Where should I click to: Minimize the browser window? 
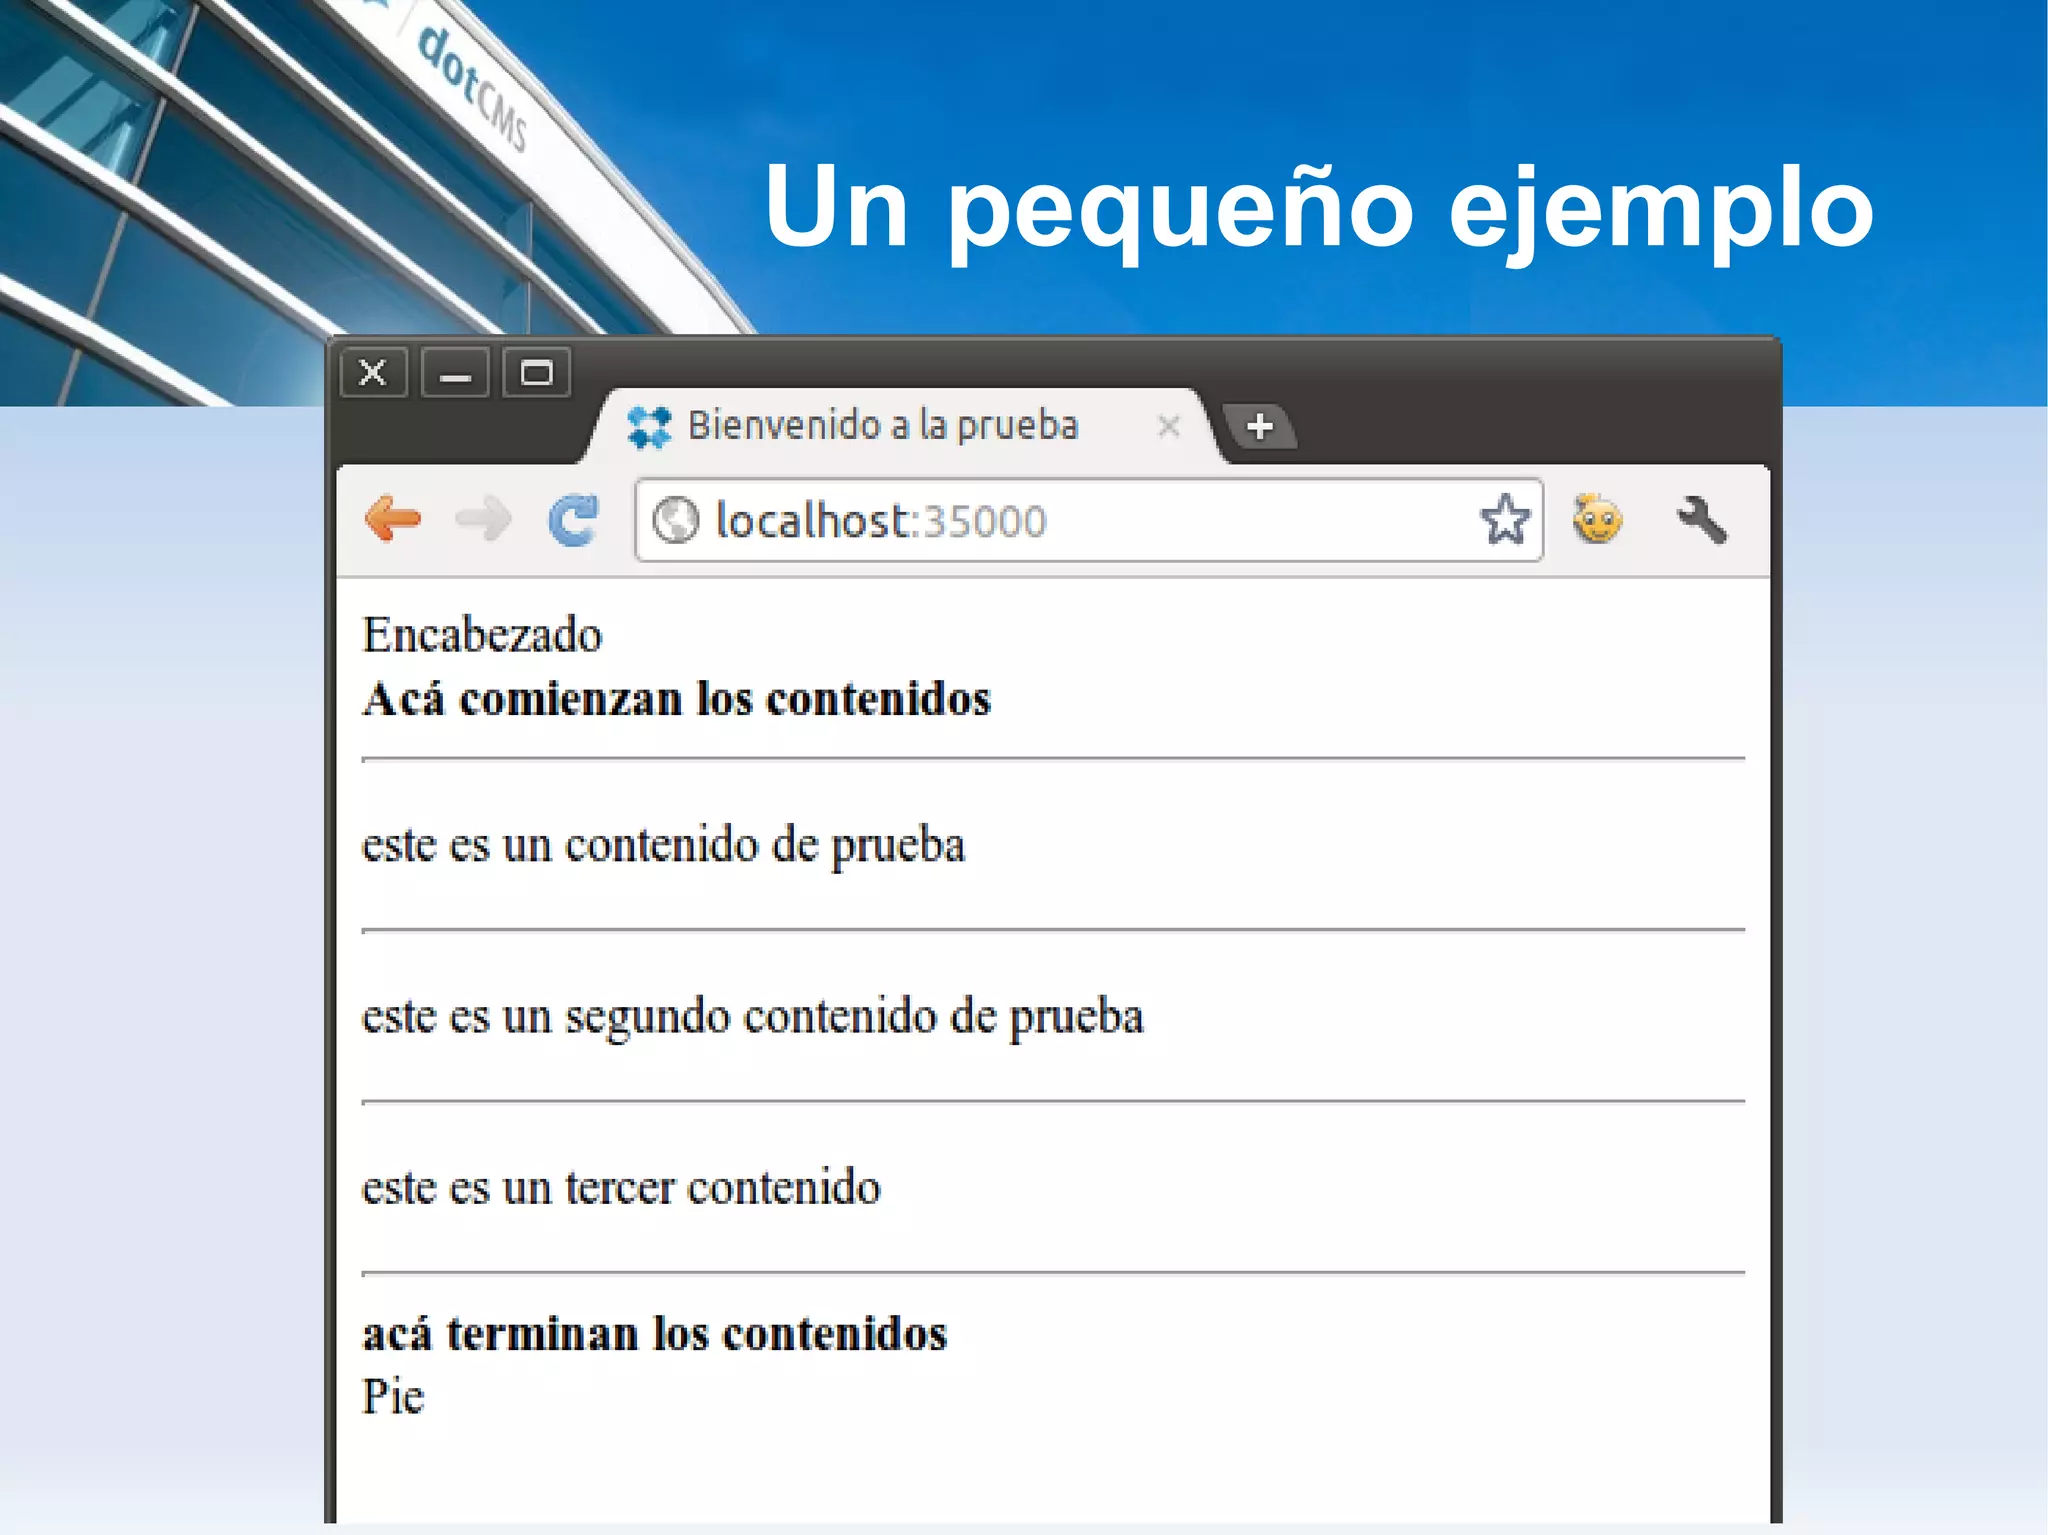pos(455,373)
